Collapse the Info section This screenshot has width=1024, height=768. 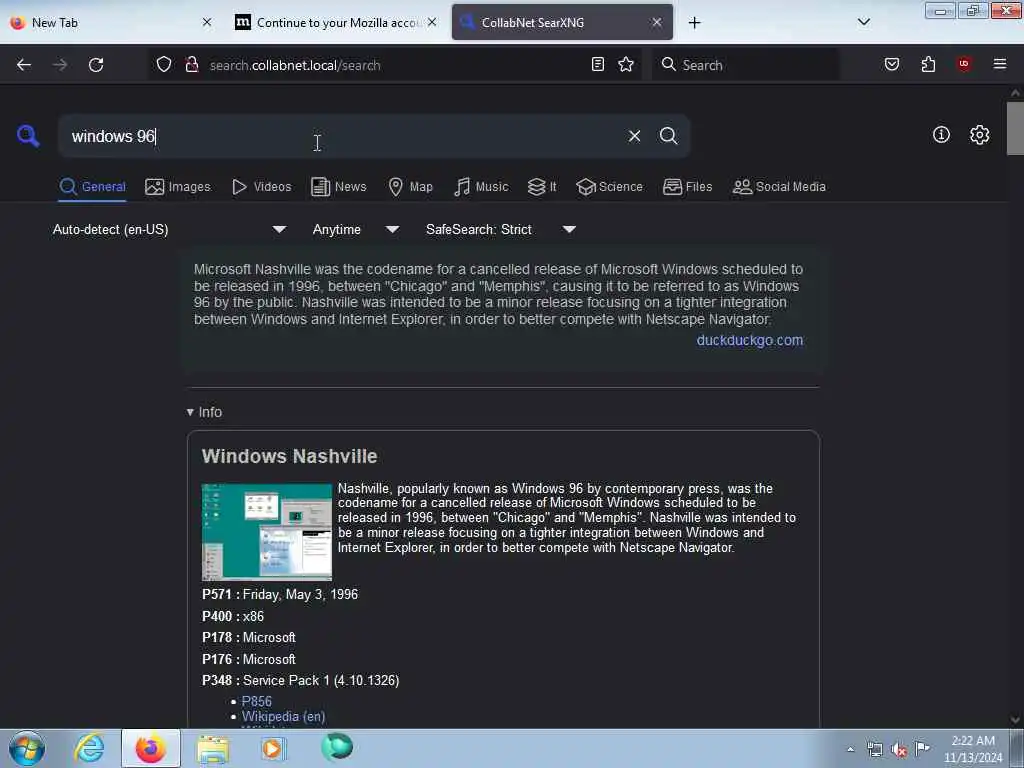coord(204,412)
